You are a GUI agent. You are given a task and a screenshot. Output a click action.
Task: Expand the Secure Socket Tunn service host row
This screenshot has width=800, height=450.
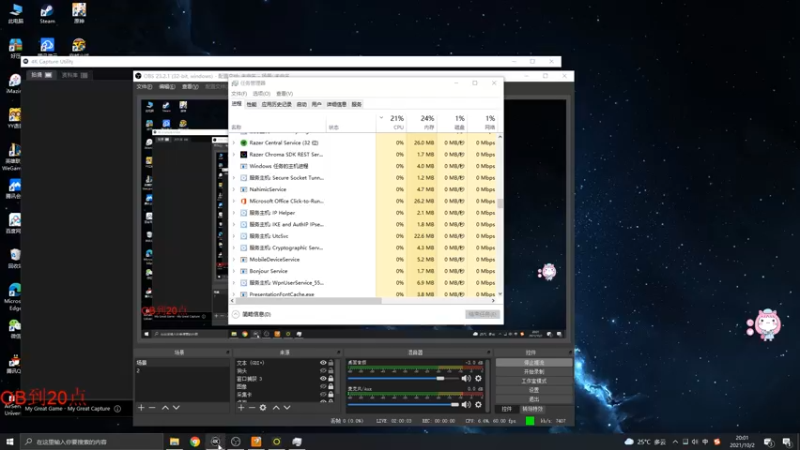(x=234, y=178)
